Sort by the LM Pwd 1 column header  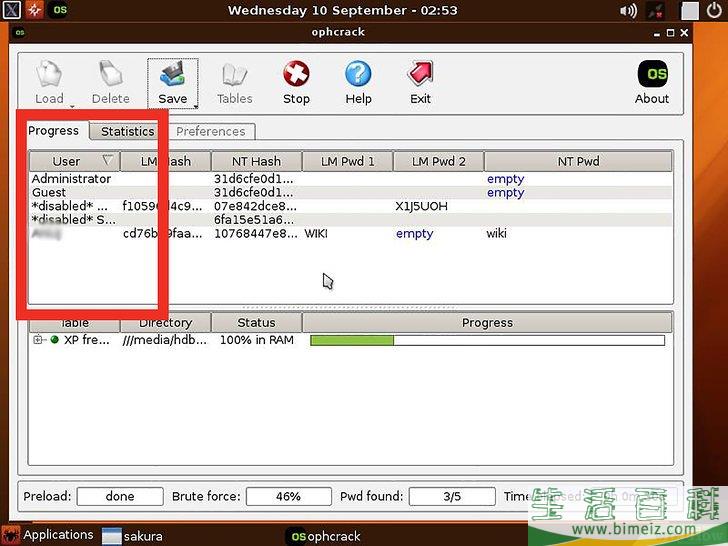(x=347, y=161)
